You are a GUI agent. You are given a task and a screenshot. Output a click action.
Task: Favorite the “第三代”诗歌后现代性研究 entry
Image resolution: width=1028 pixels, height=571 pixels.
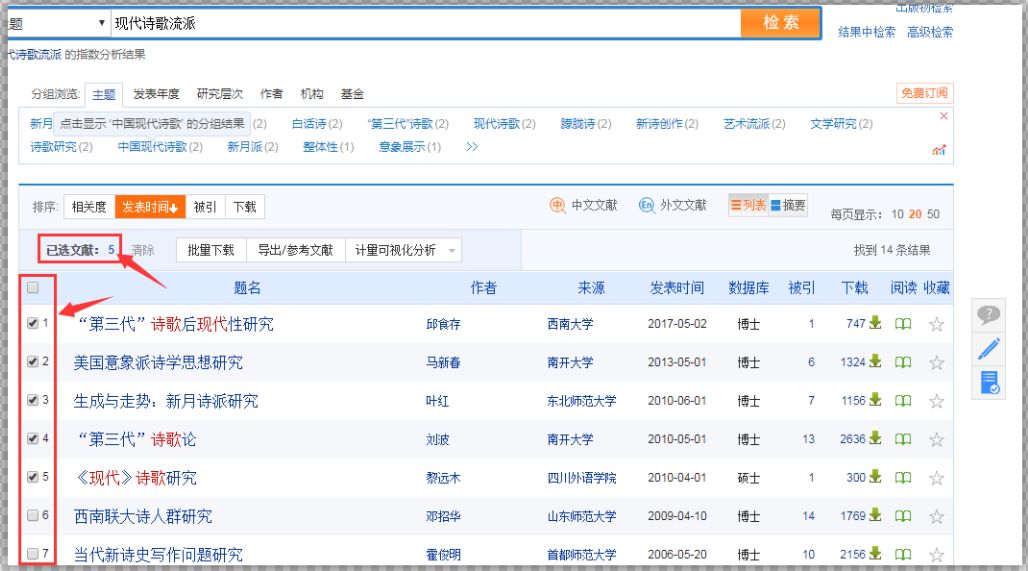(x=937, y=324)
